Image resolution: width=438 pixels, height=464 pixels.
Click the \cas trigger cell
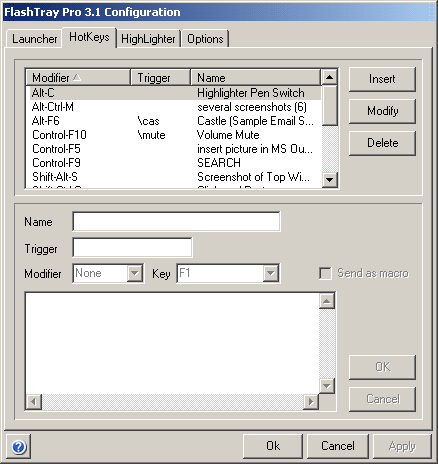point(148,121)
